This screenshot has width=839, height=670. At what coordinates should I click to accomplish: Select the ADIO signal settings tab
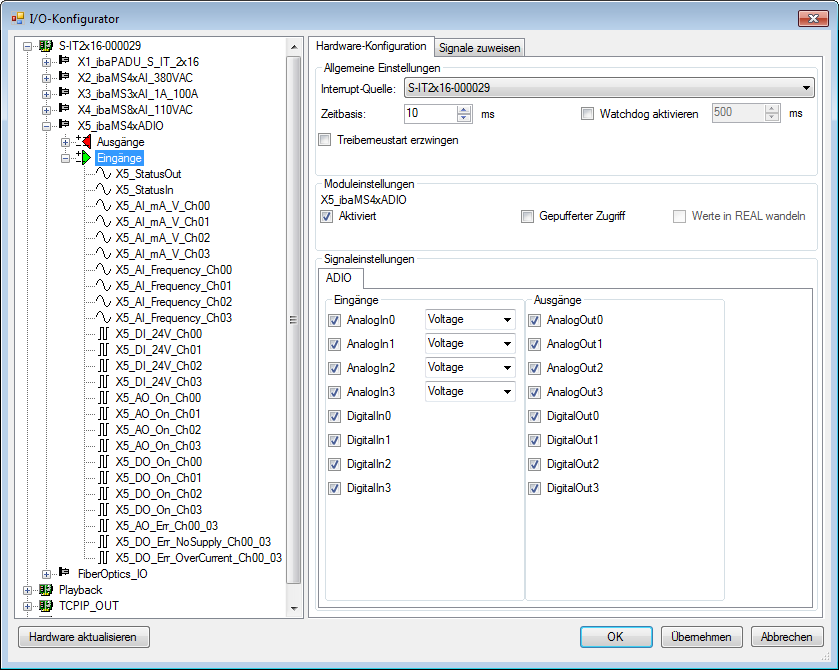340,279
